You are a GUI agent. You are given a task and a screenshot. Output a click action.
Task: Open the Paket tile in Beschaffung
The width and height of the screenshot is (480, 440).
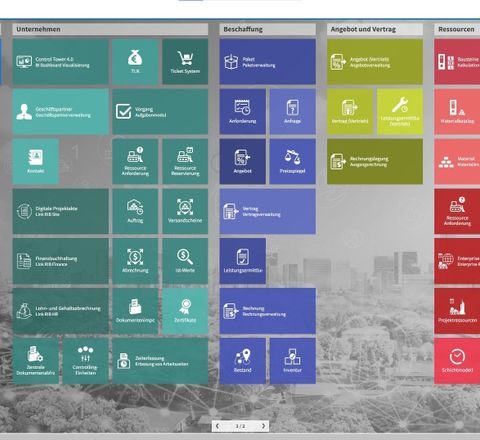coord(267,62)
